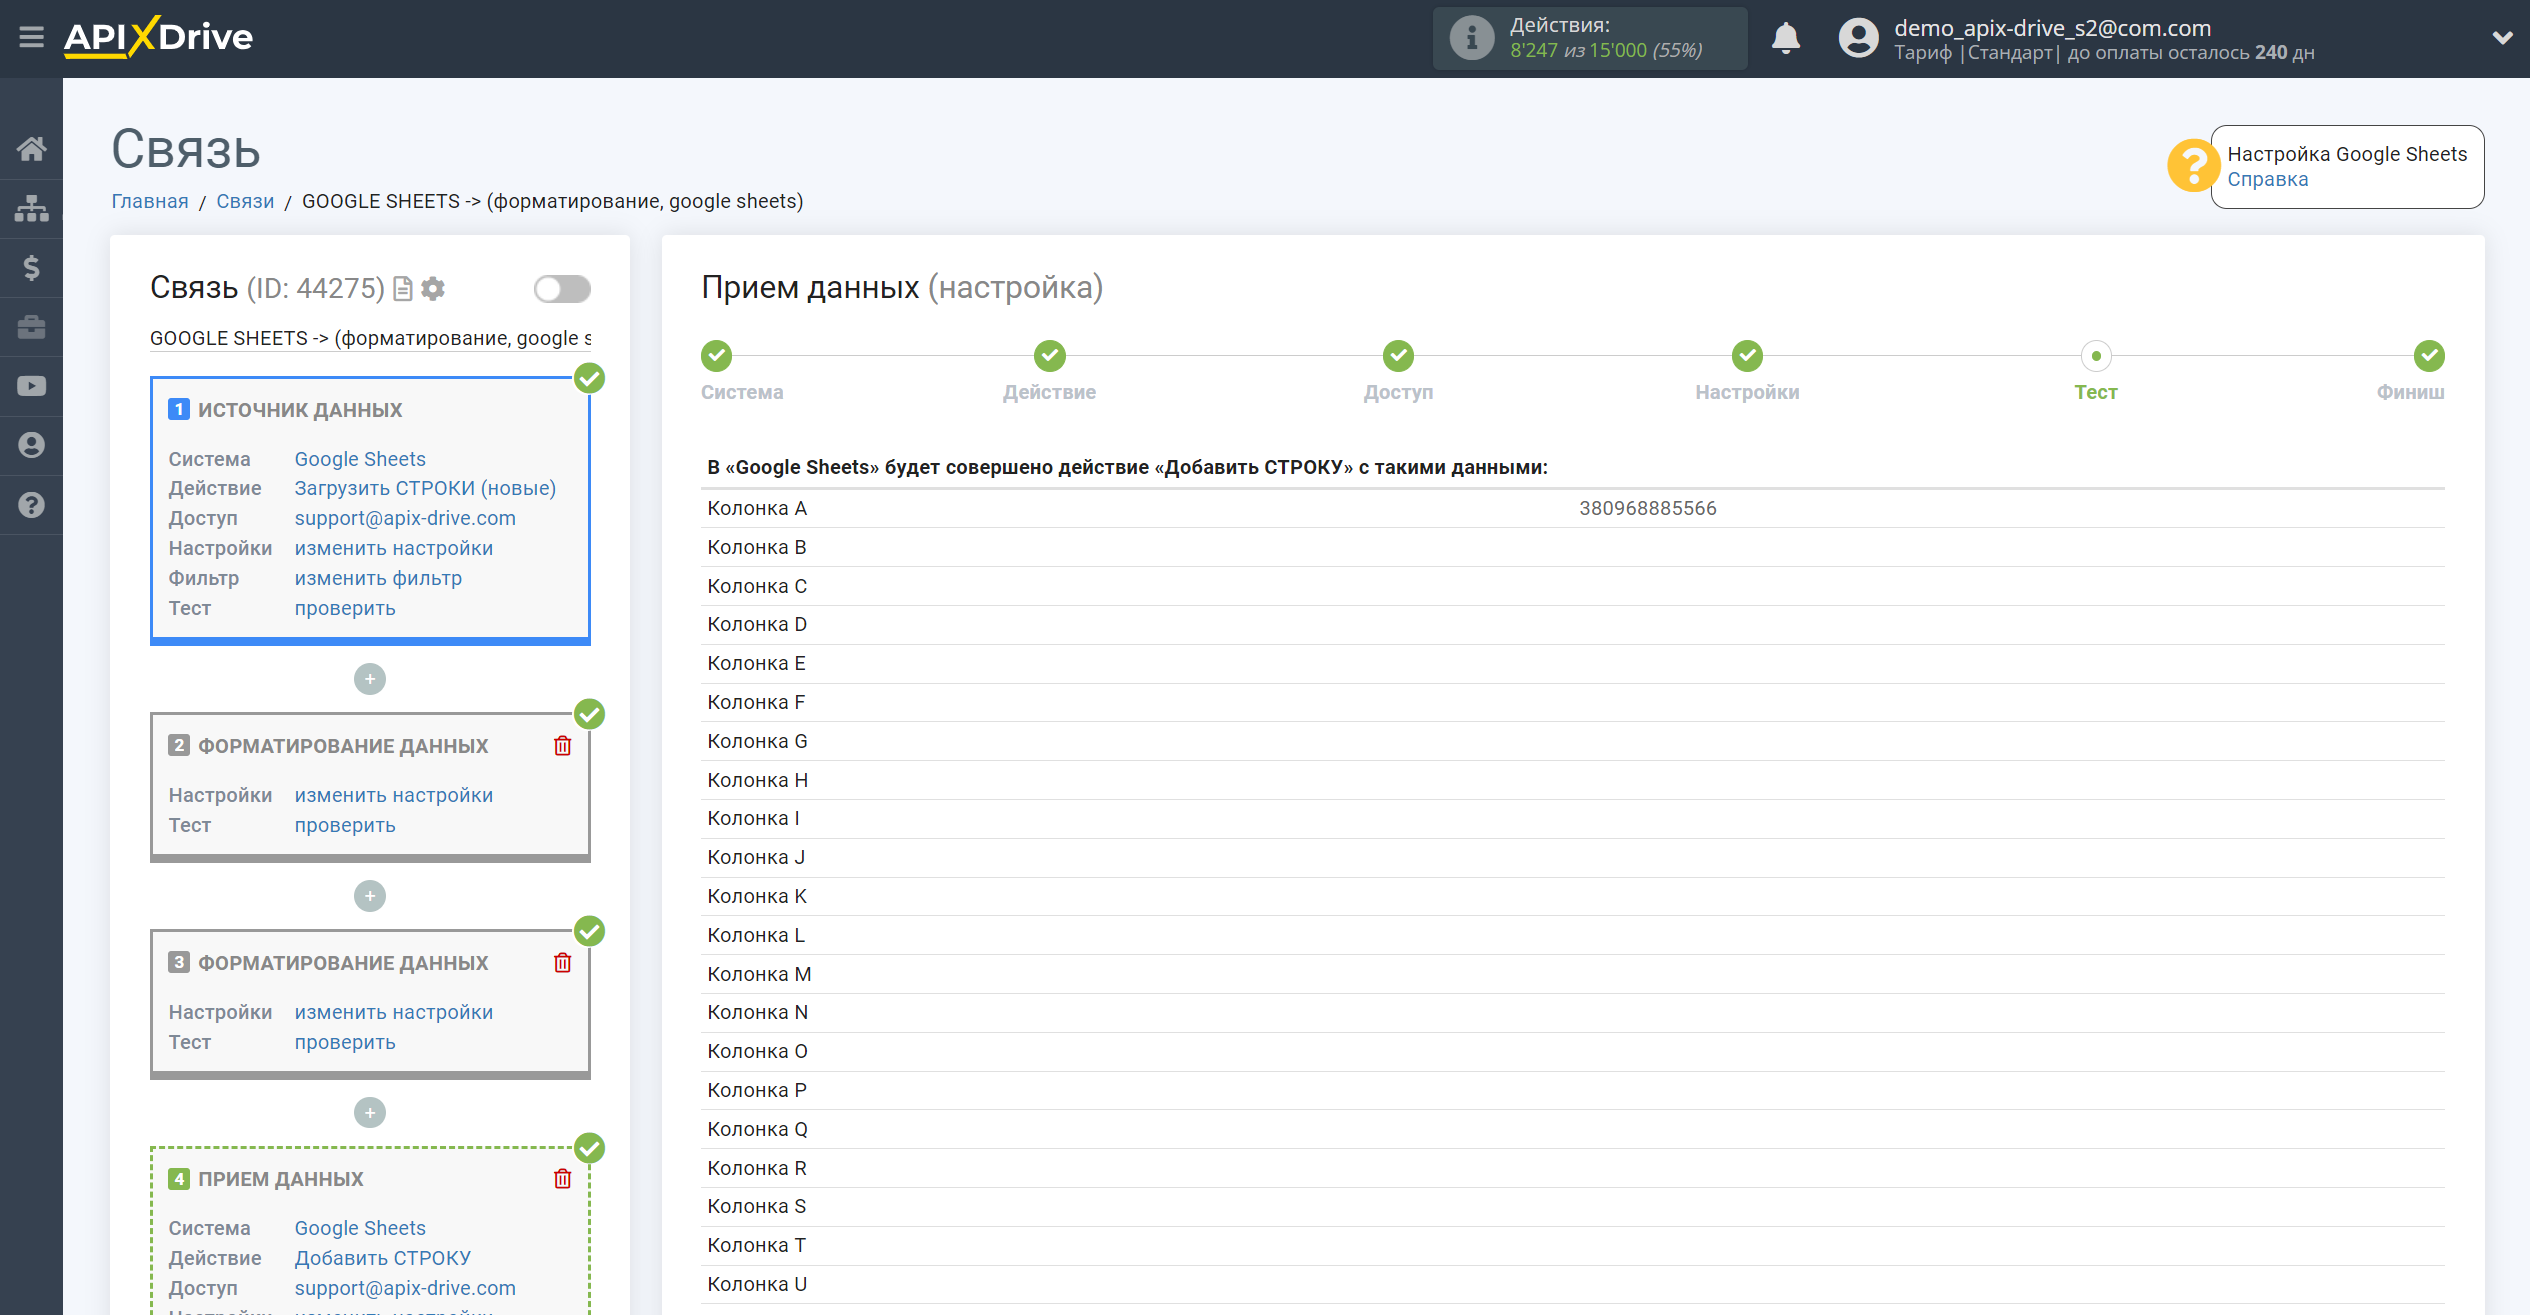Open the video tutorials sidebar icon
The image size is (2530, 1315).
(31, 386)
